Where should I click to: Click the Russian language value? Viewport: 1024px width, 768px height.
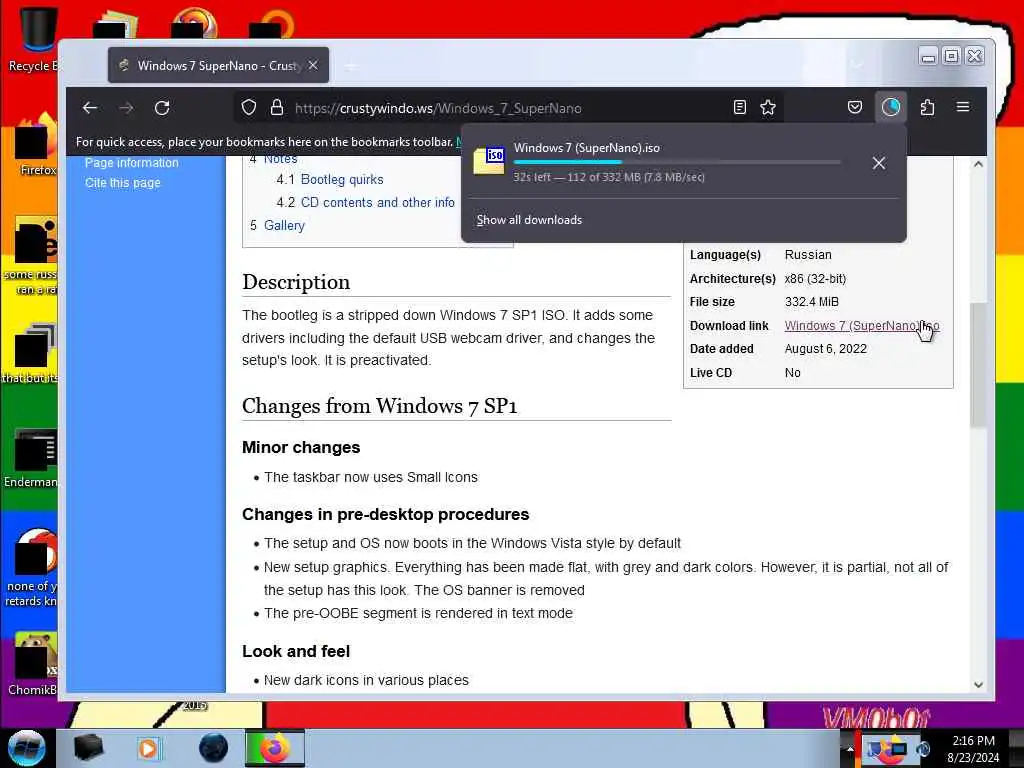(x=808, y=255)
